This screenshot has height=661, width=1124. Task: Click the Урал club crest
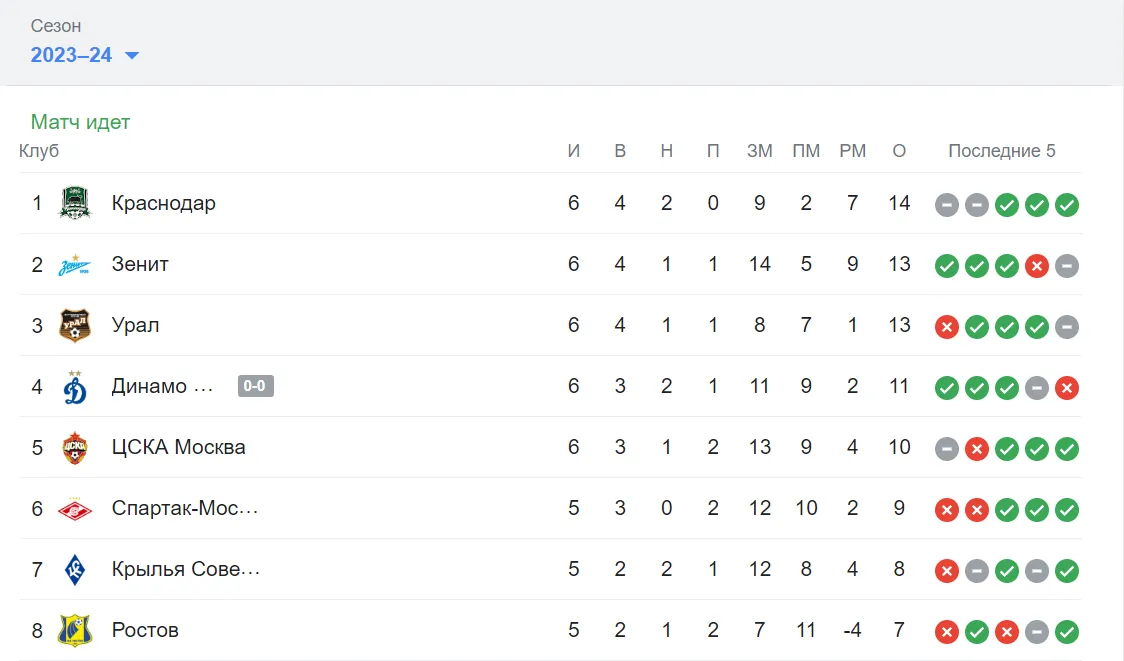[75, 325]
